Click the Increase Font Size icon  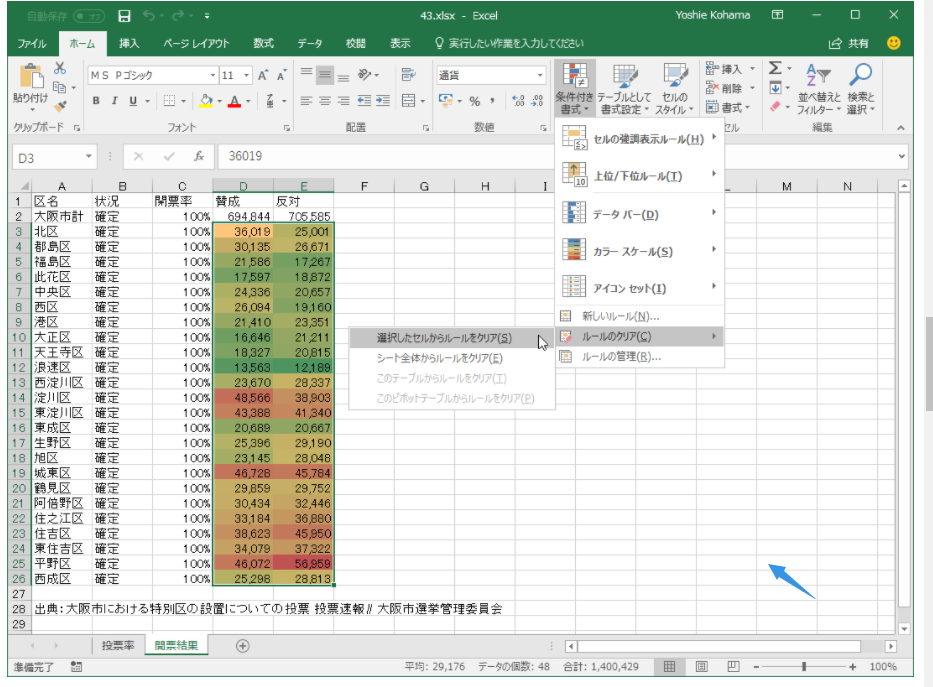point(262,76)
